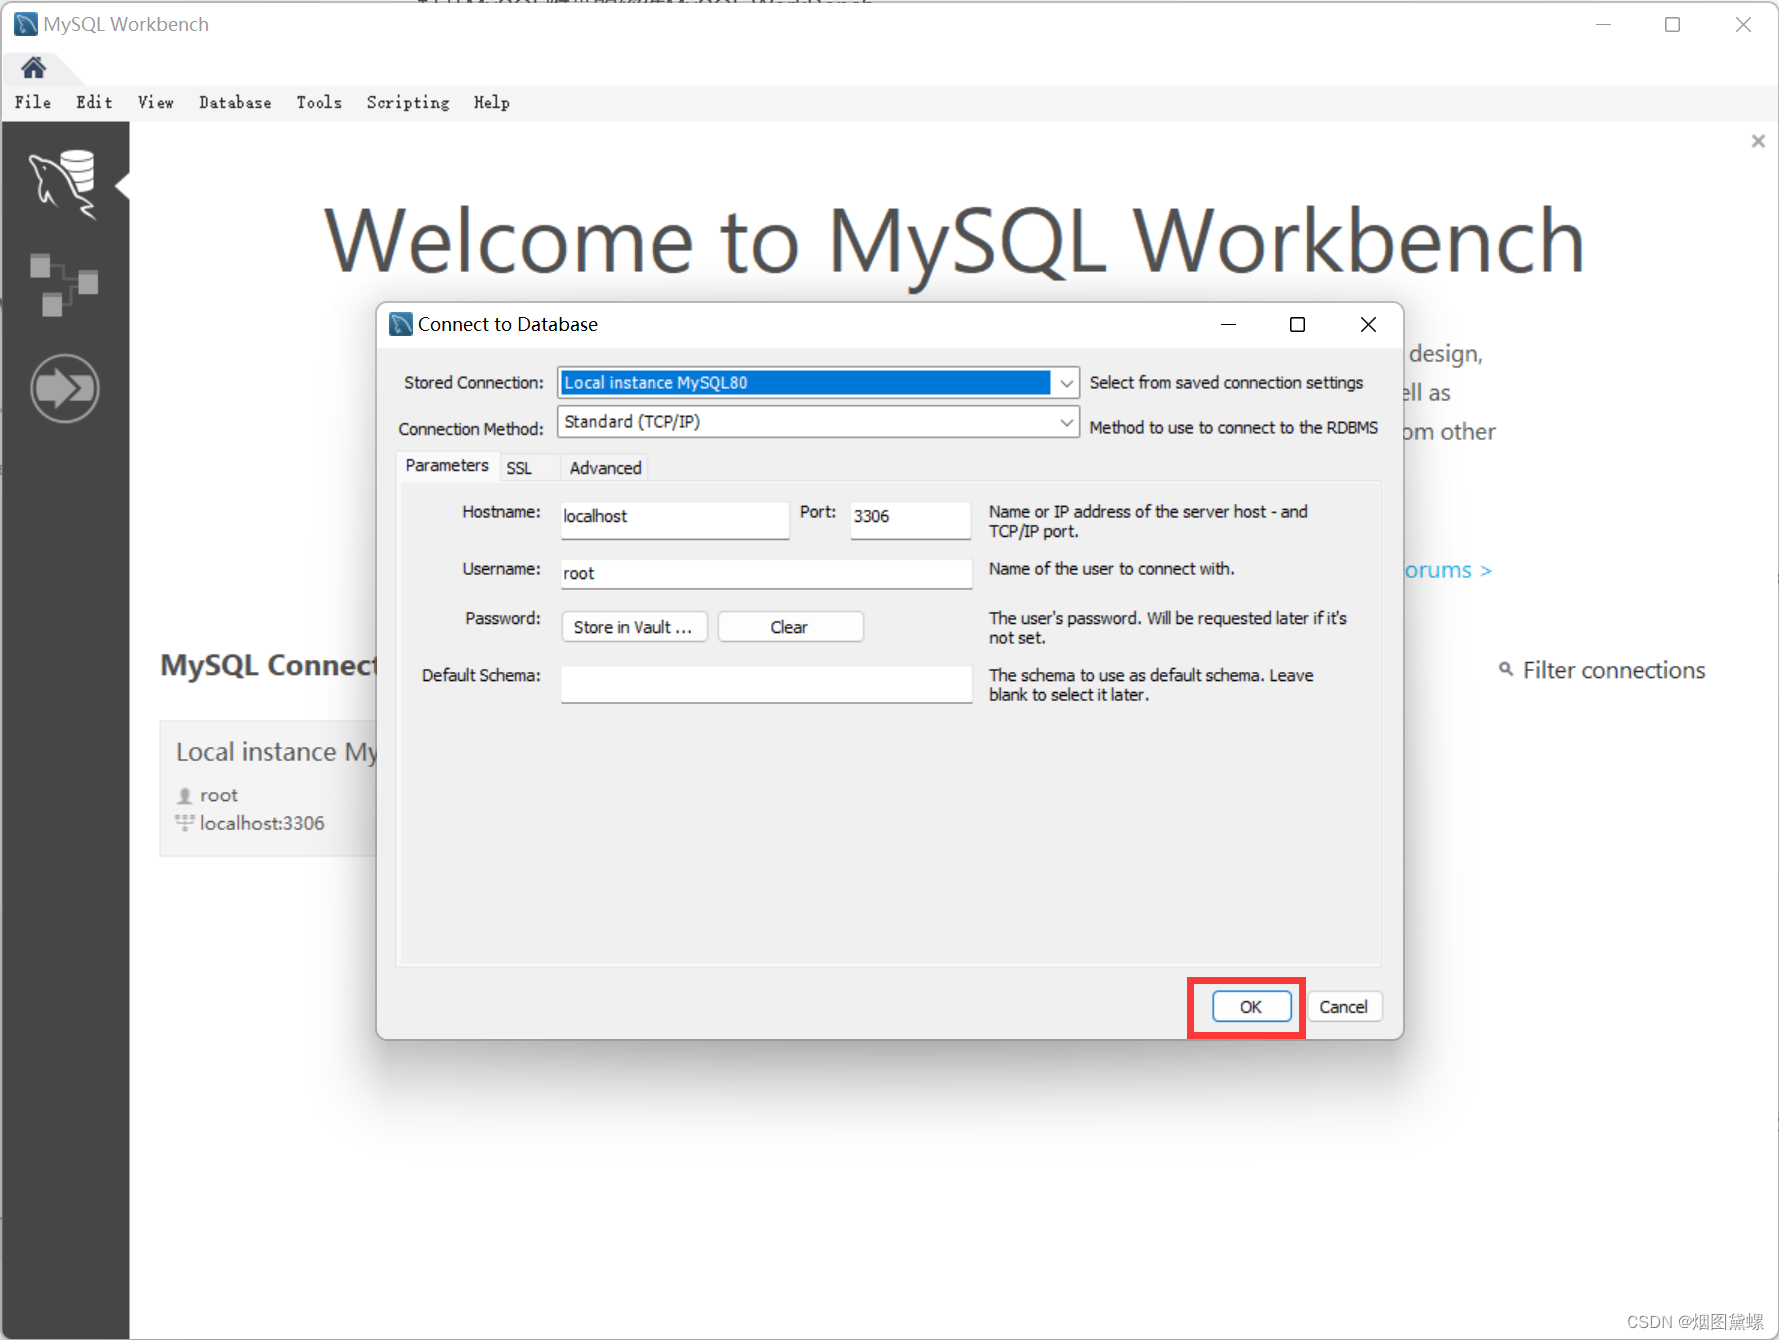1779x1340 pixels.
Task: Open the File menu
Action: [33, 102]
